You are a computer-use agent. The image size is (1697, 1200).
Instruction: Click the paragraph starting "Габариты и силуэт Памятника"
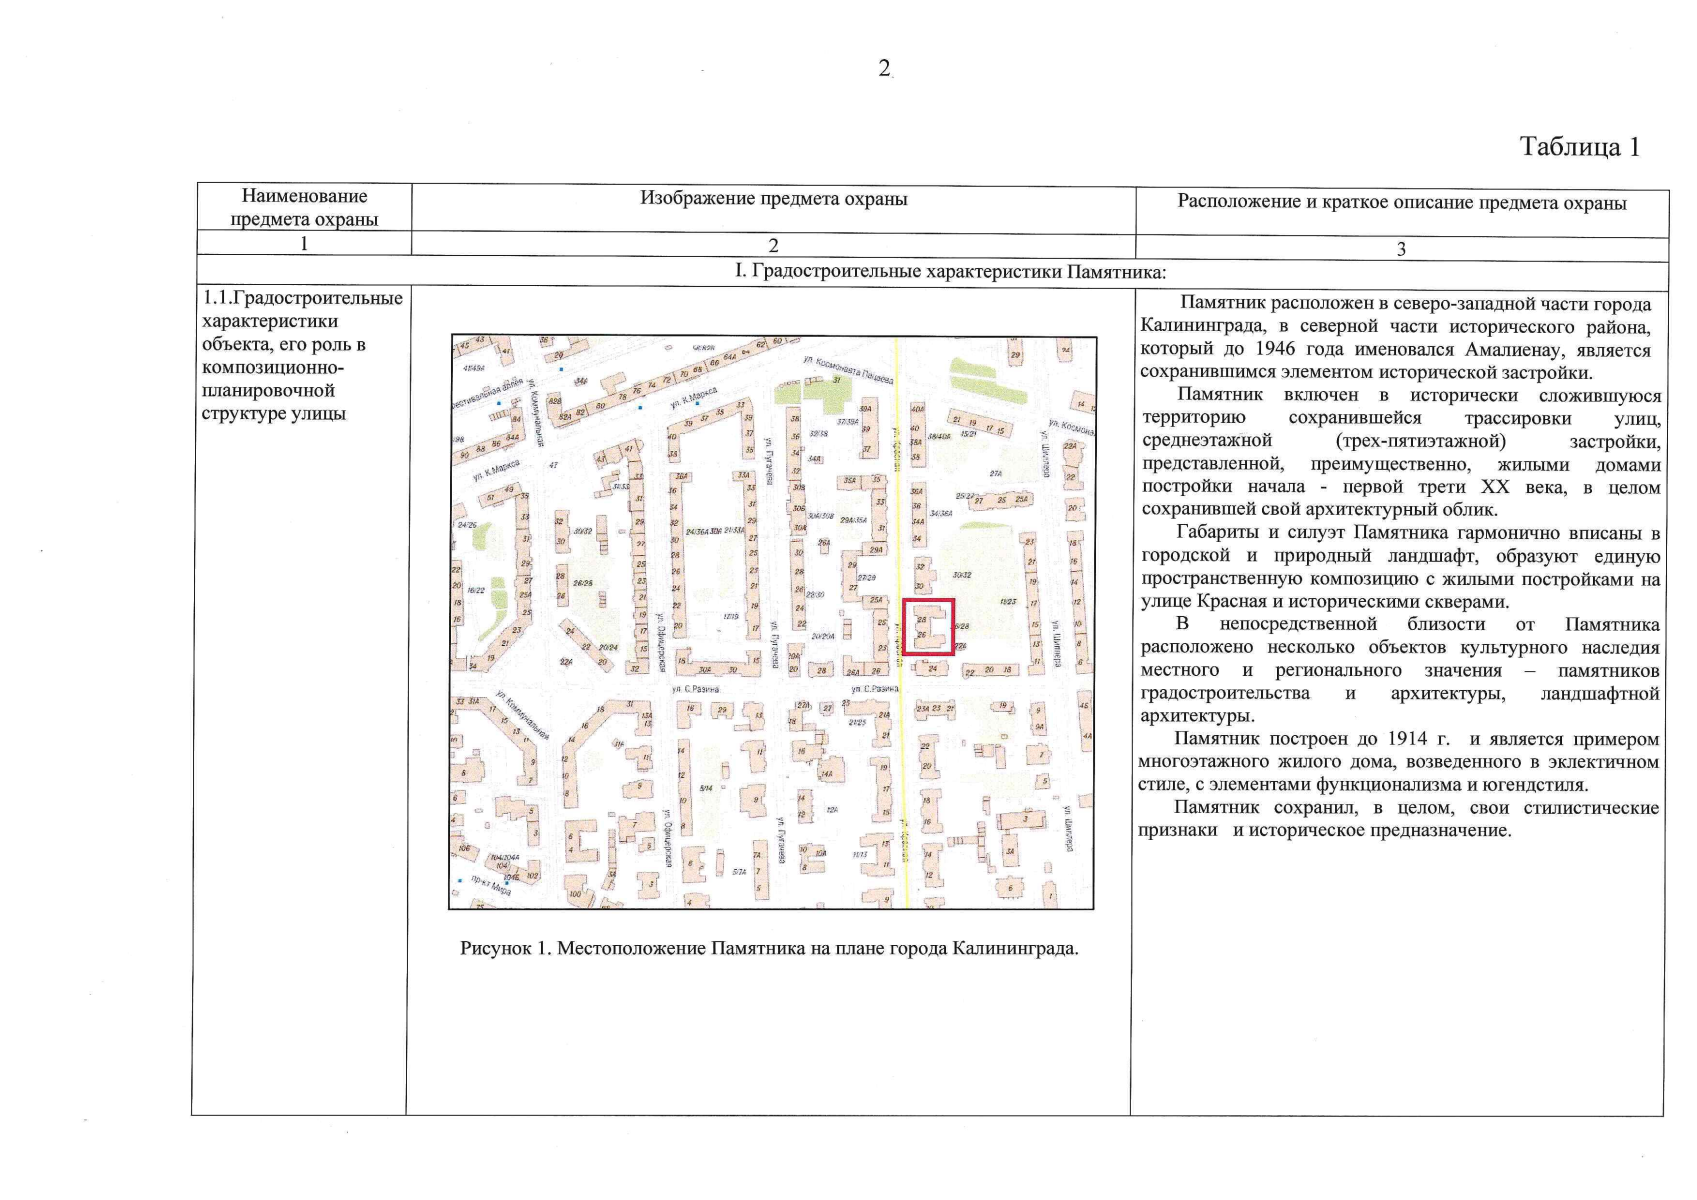click(1400, 567)
